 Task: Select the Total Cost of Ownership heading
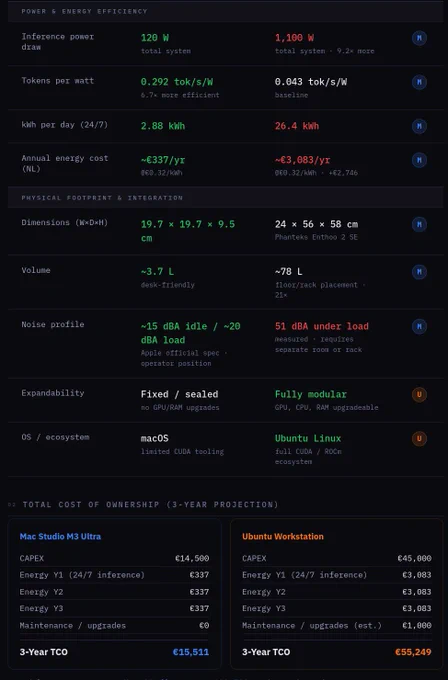click(150, 504)
